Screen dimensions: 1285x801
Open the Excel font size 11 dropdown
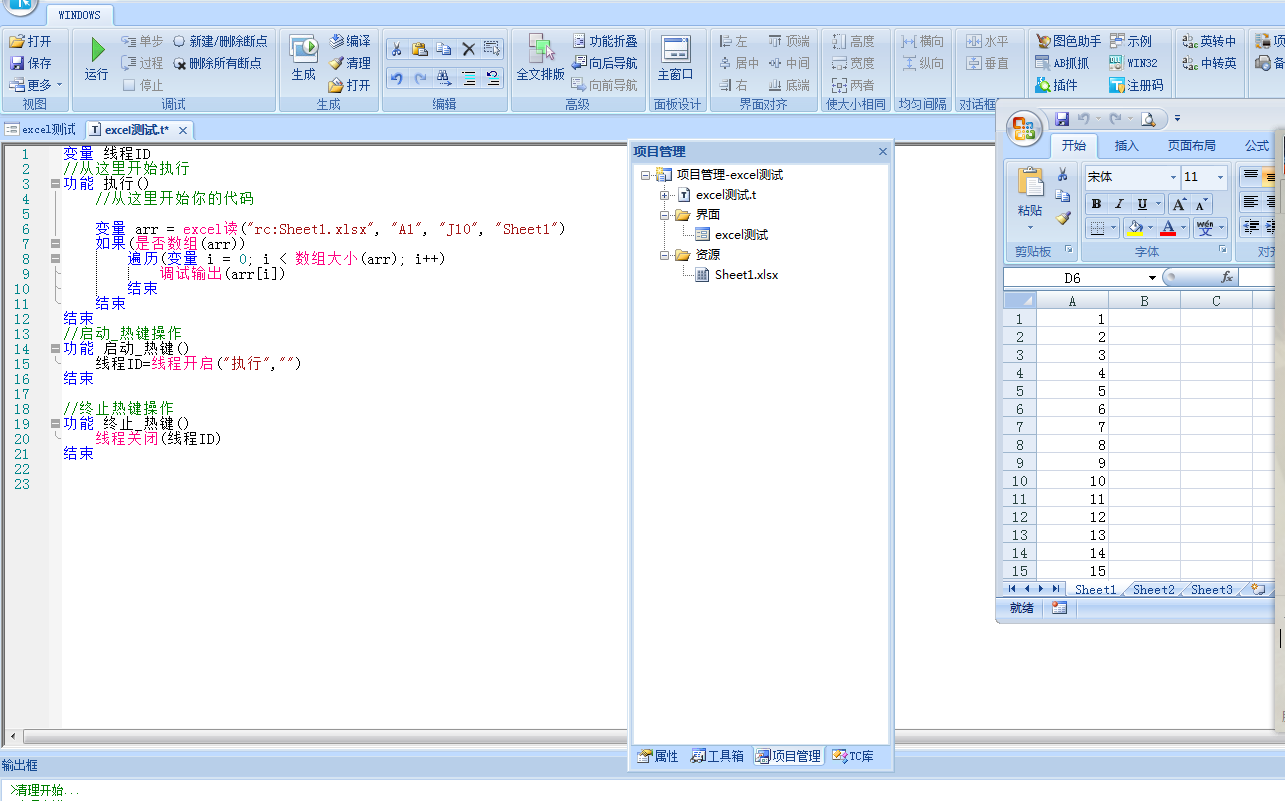click(1220, 177)
